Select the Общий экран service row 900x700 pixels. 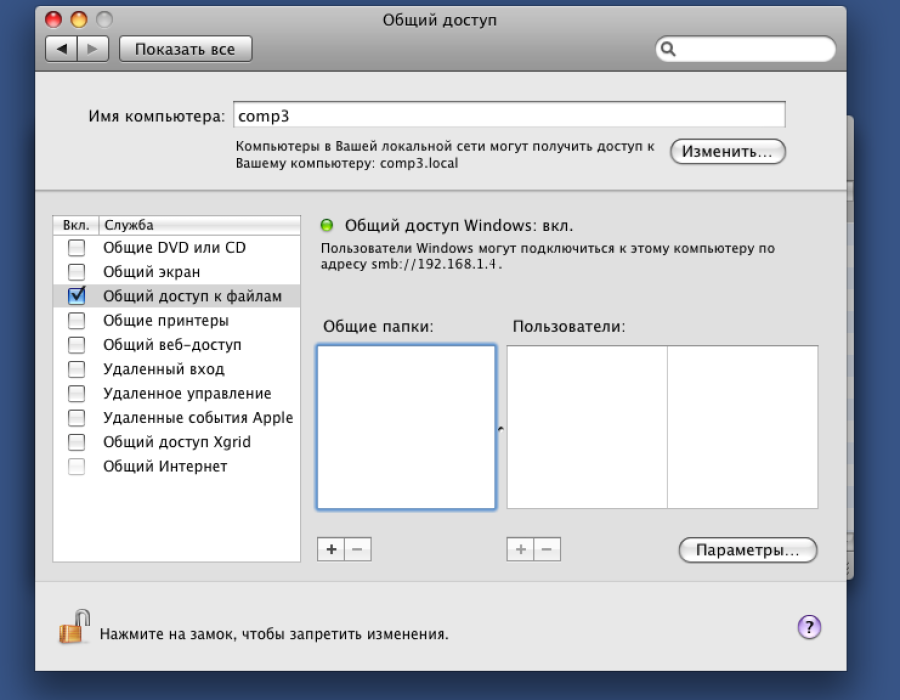click(x=177, y=272)
